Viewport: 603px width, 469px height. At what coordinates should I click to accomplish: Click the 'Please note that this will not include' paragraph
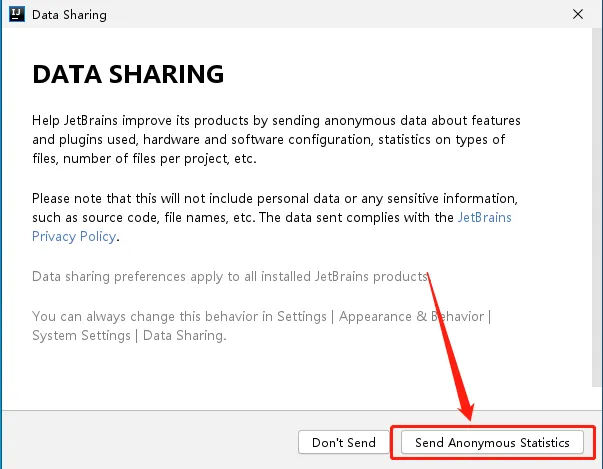[275, 217]
